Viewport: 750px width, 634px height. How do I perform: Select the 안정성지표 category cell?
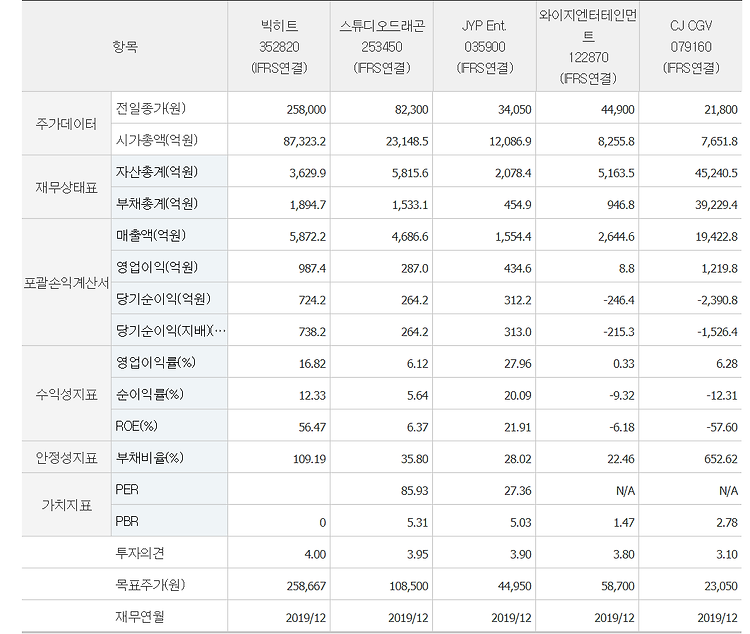coord(66,458)
